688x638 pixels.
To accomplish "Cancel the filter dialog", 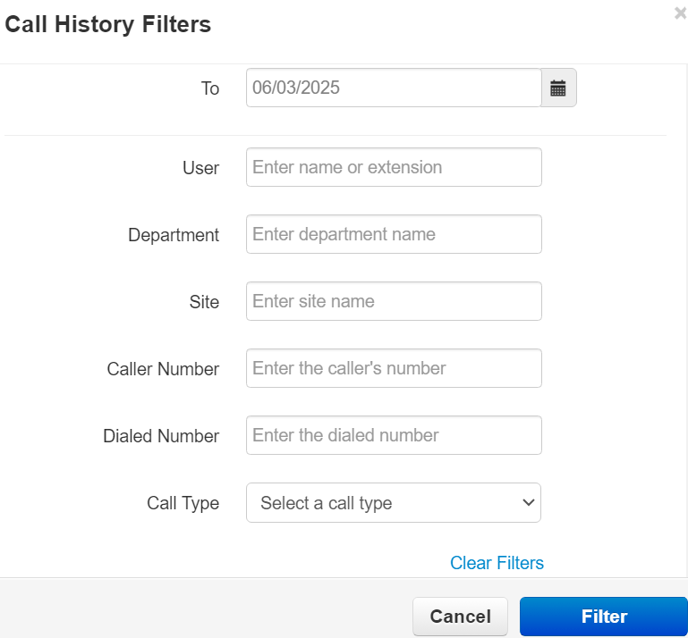I will (x=460, y=616).
